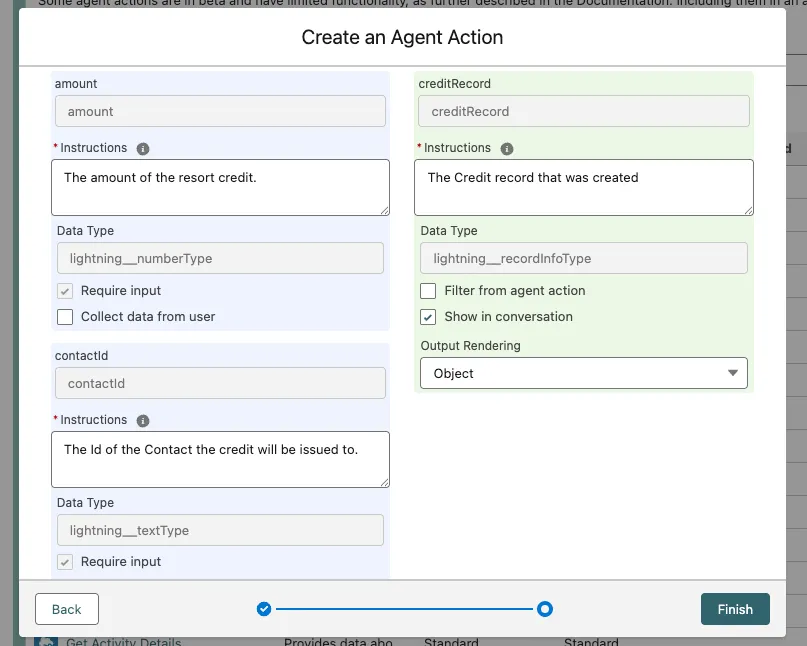Go Back to the previous step
The width and height of the screenshot is (807, 646).
(67, 609)
